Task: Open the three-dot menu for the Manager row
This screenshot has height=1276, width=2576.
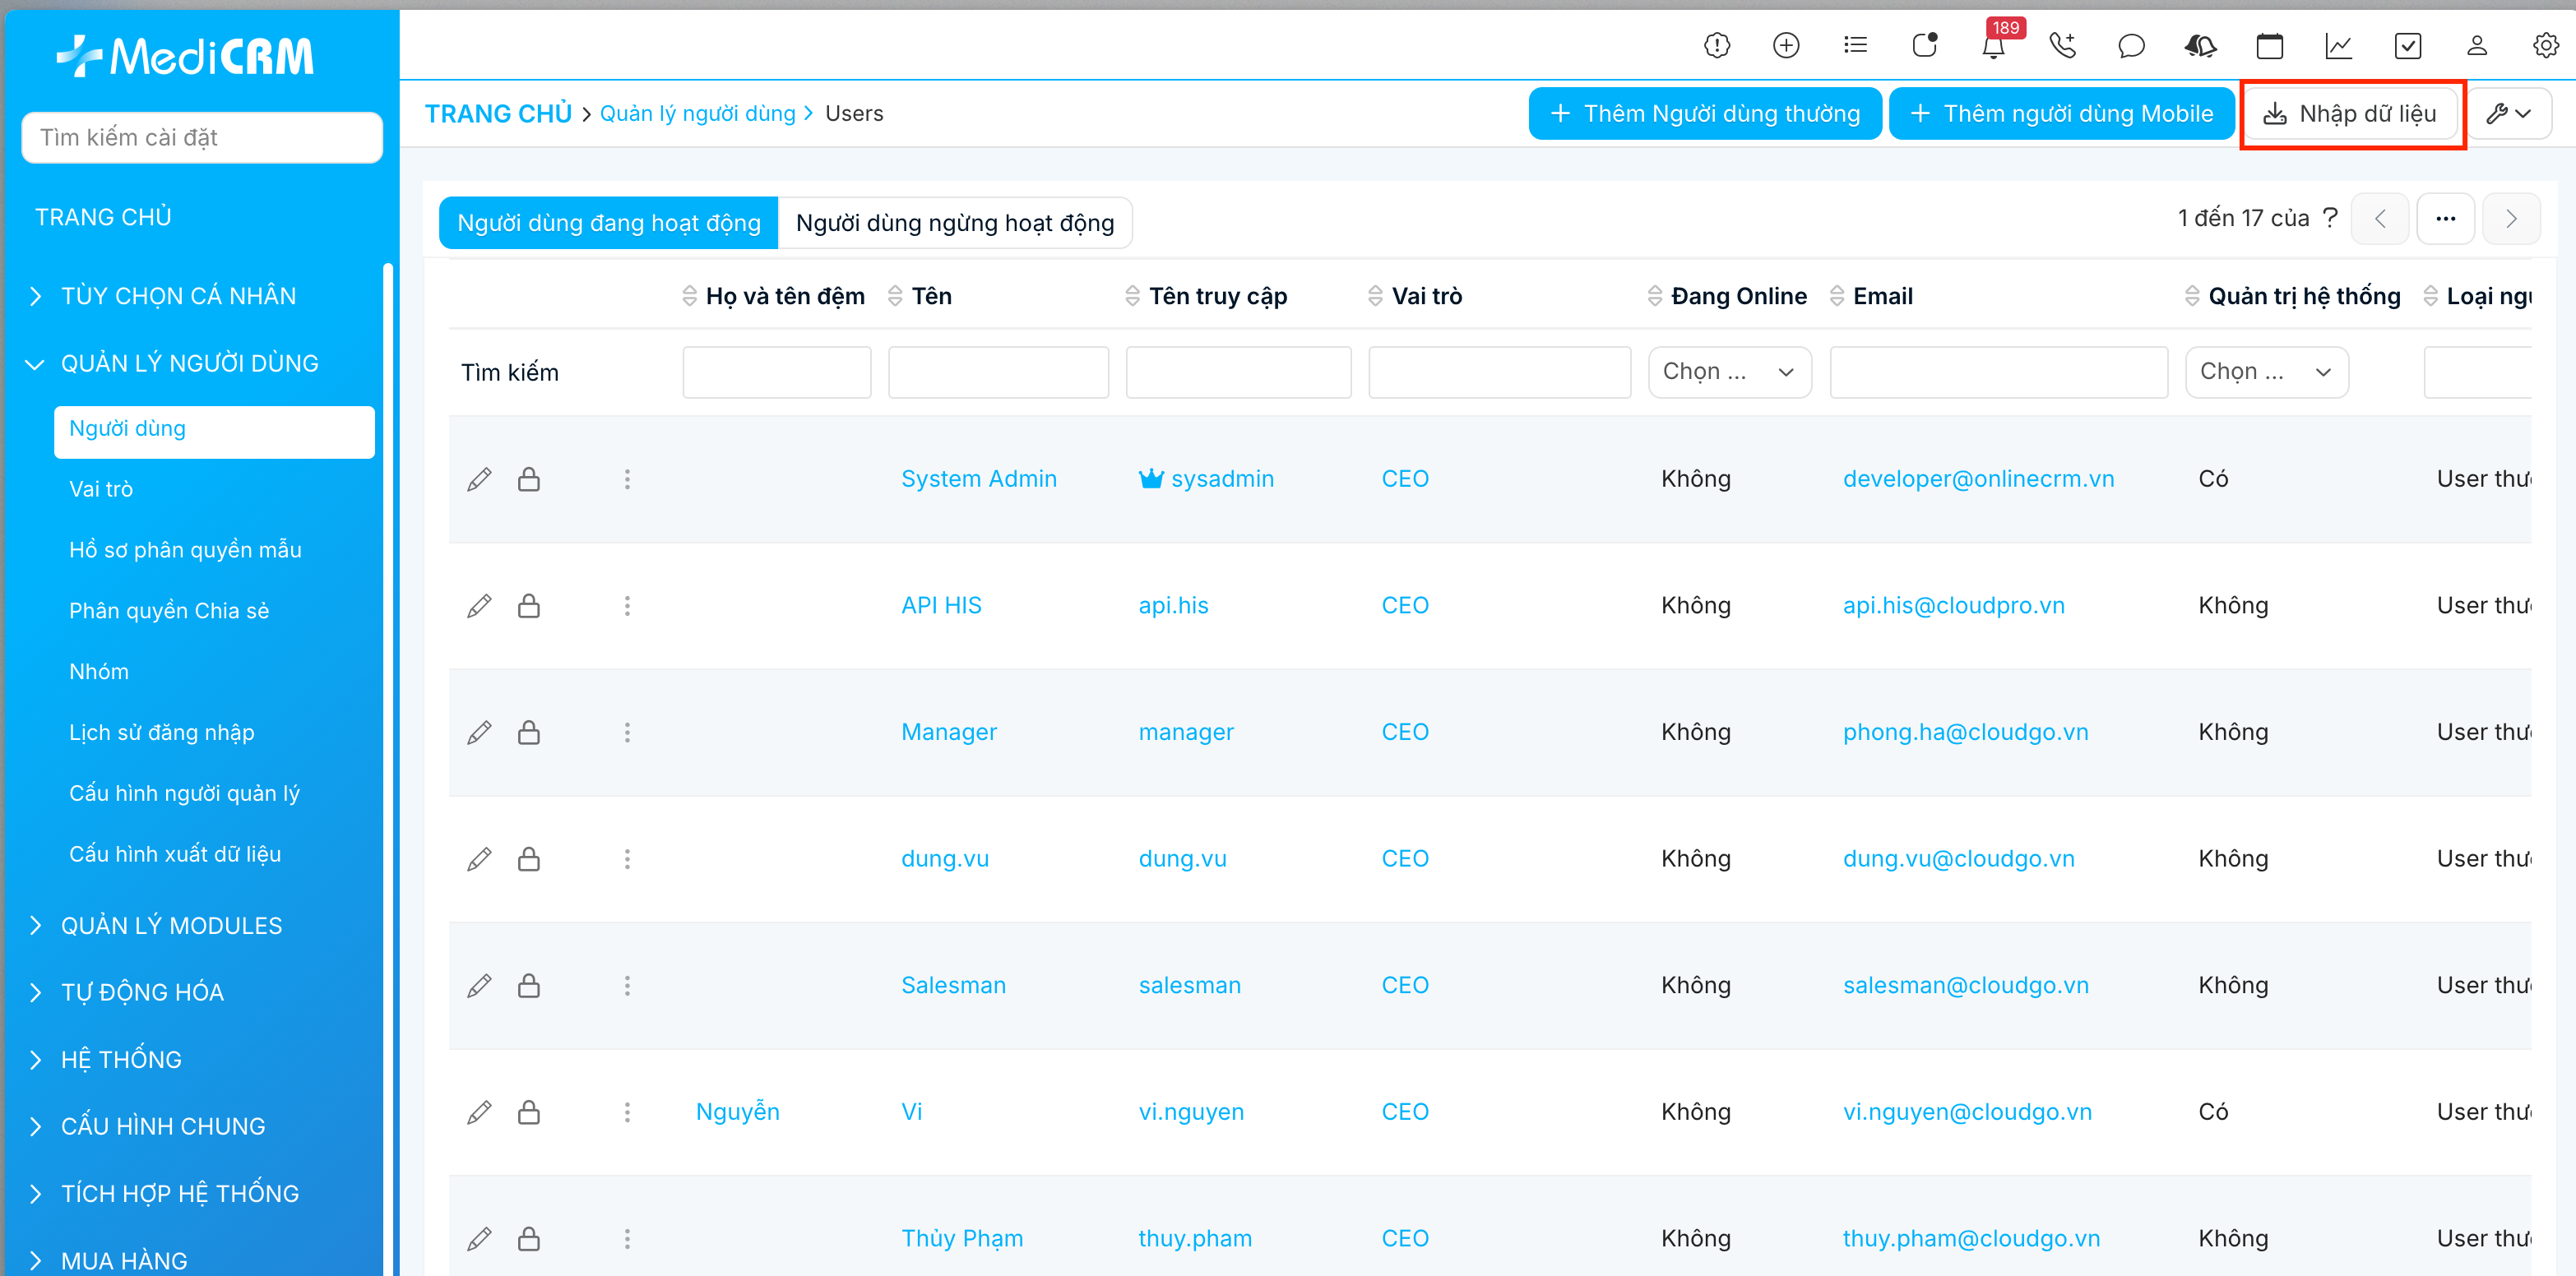Action: 627,733
